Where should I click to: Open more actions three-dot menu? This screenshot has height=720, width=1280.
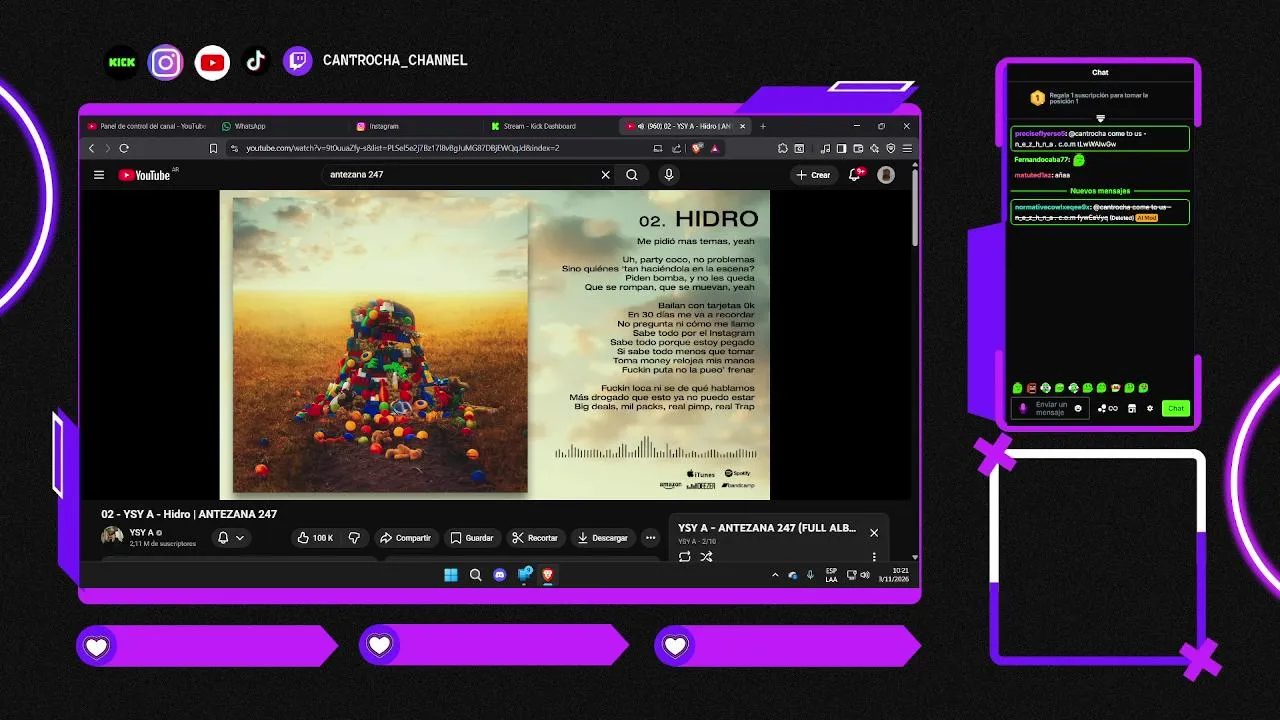[651, 538]
